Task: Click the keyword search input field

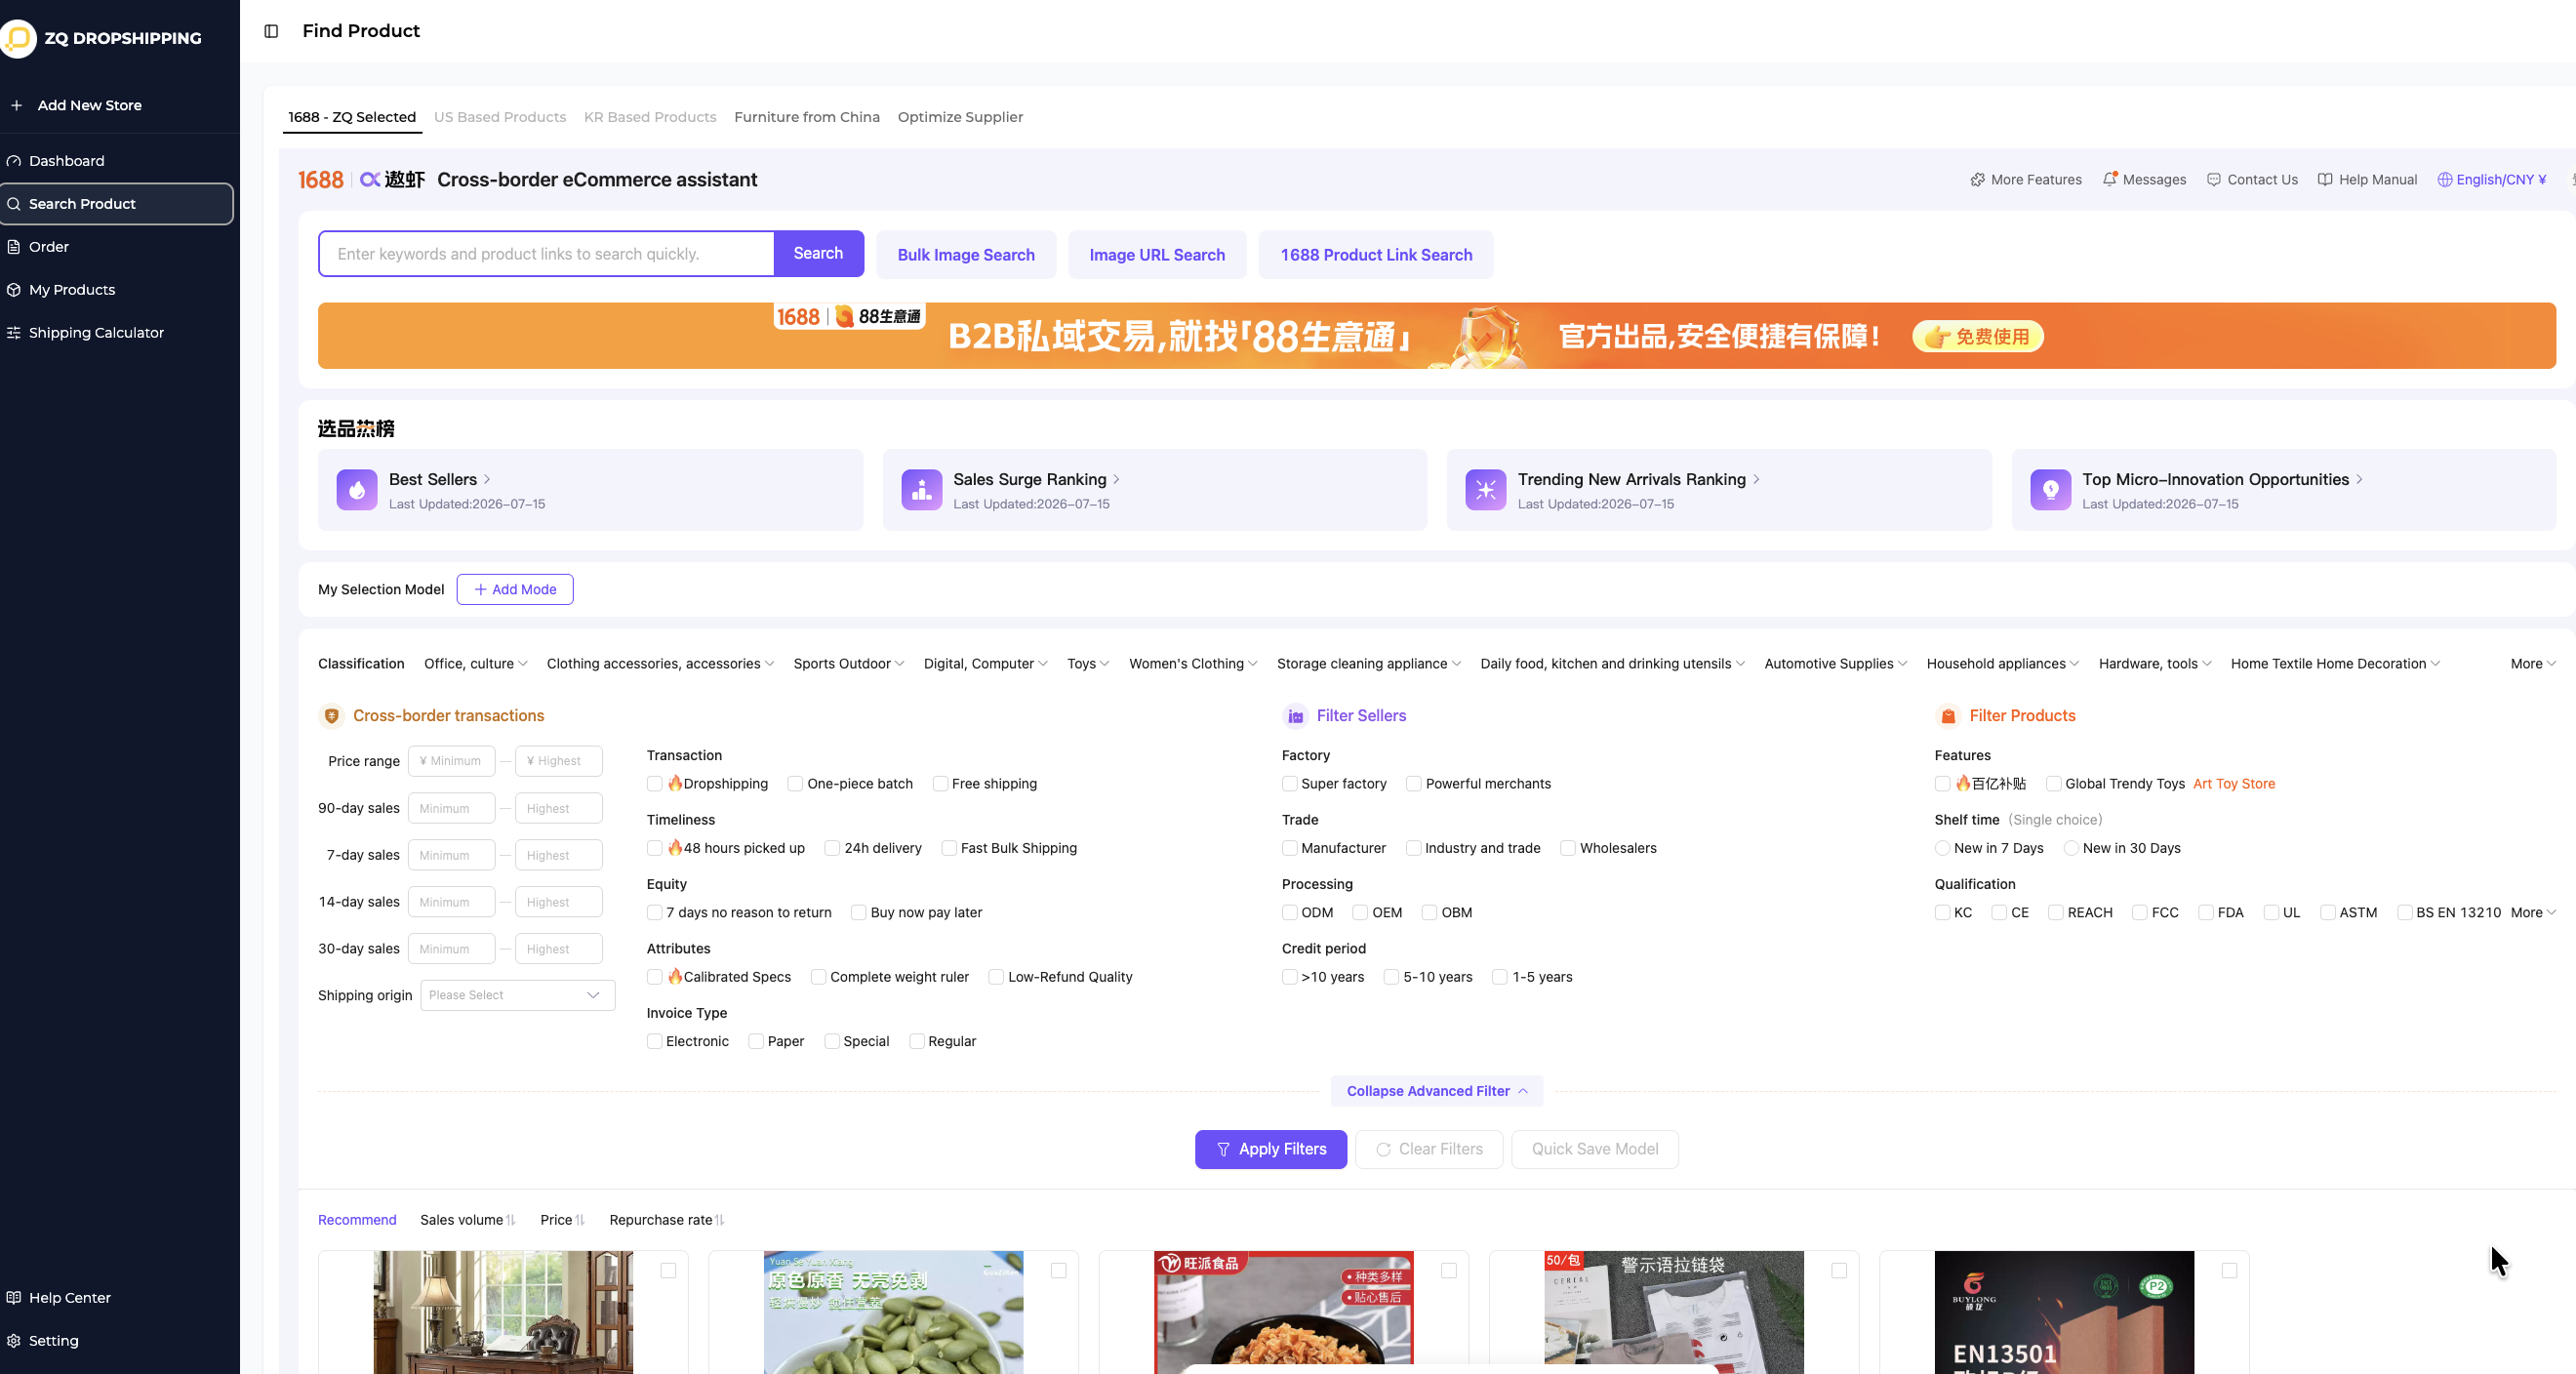Action: (x=546, y=254)
